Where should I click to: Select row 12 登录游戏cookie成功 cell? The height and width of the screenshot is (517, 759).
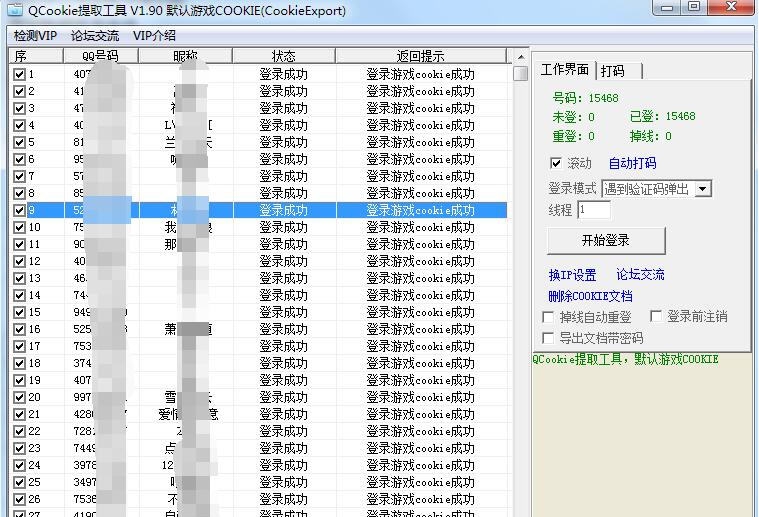pyautogui.click(x=421, y=261)
